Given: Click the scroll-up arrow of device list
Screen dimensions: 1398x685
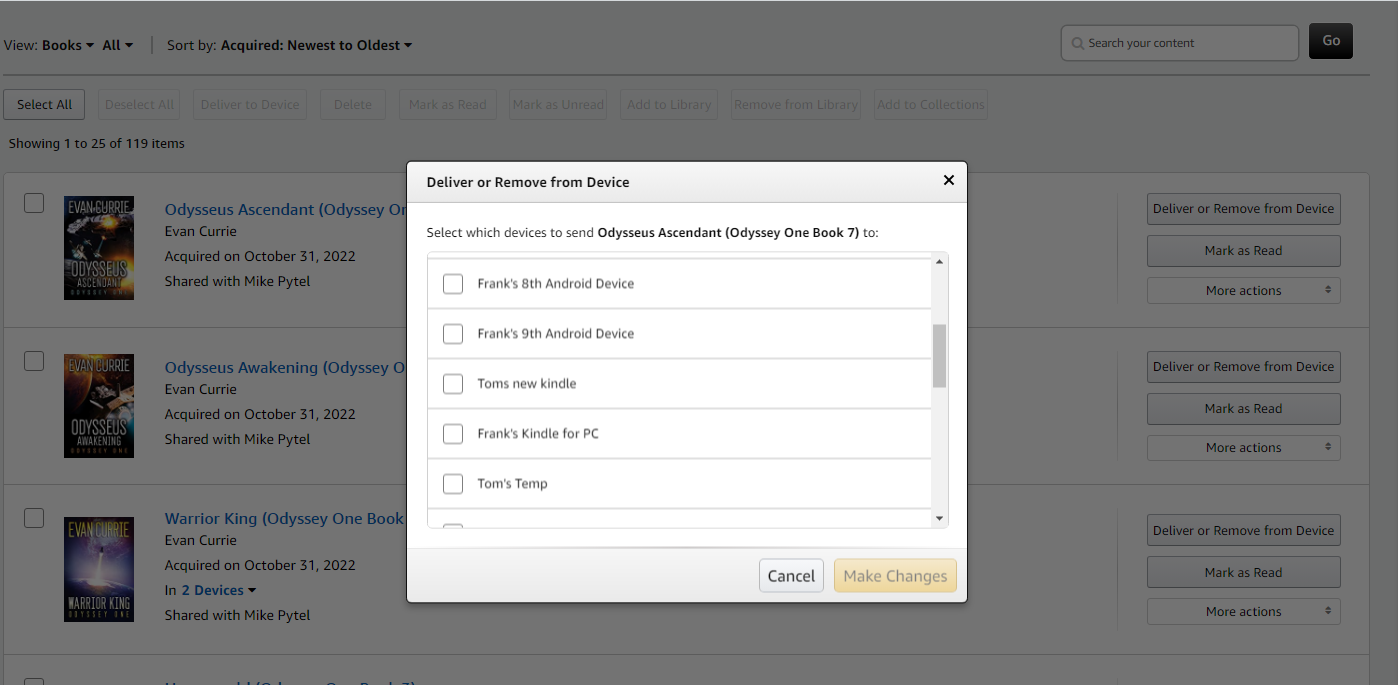Looking at the screenshot, I should [939, 262].
